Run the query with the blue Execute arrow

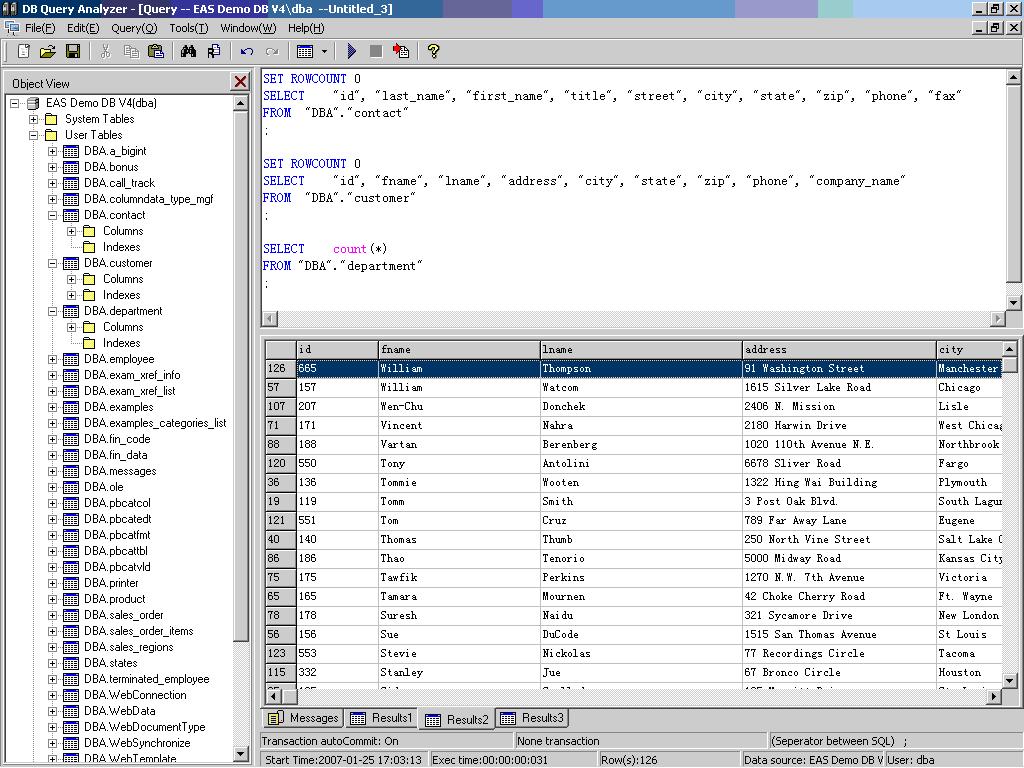coord(351,51)
